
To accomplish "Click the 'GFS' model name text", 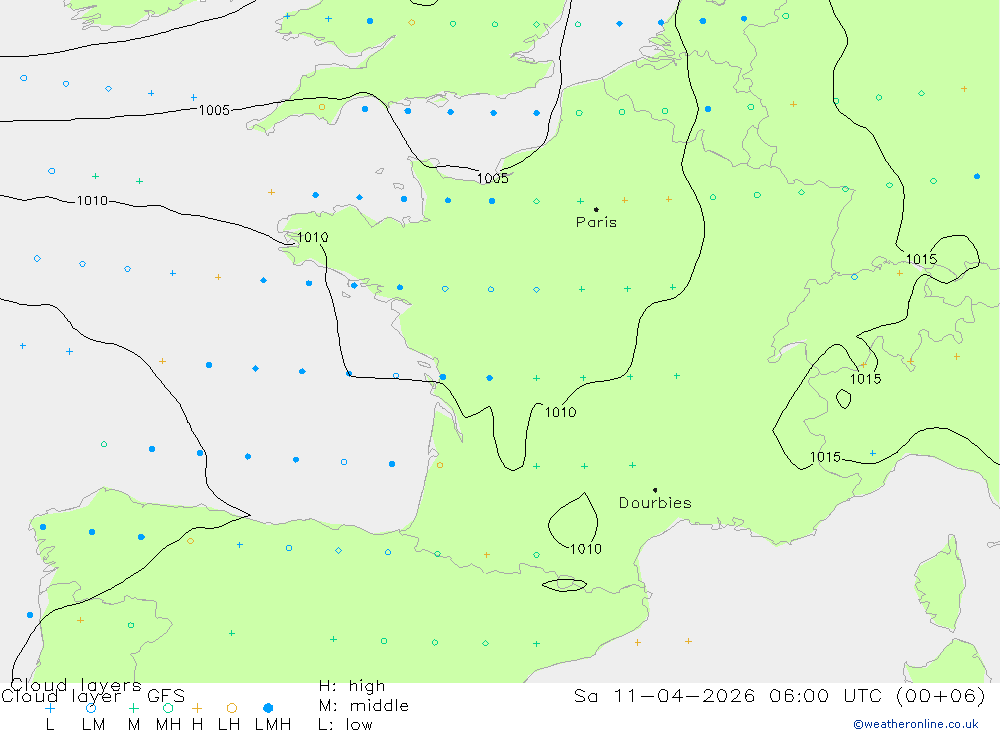I will click(x=166, y=696).
